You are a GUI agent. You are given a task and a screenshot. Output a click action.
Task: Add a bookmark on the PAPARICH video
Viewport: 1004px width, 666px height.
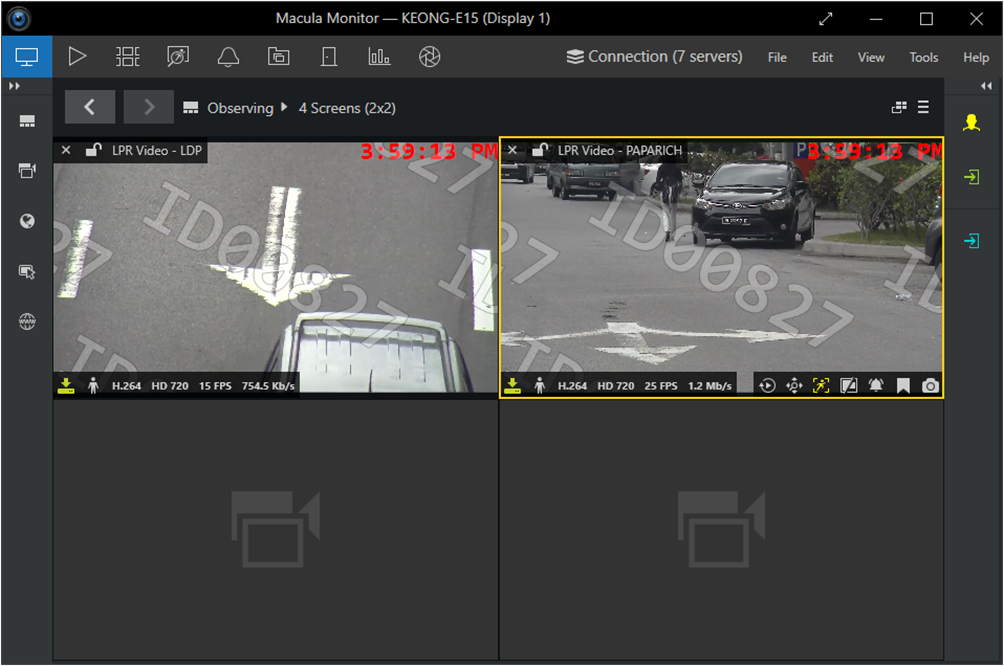903,386
